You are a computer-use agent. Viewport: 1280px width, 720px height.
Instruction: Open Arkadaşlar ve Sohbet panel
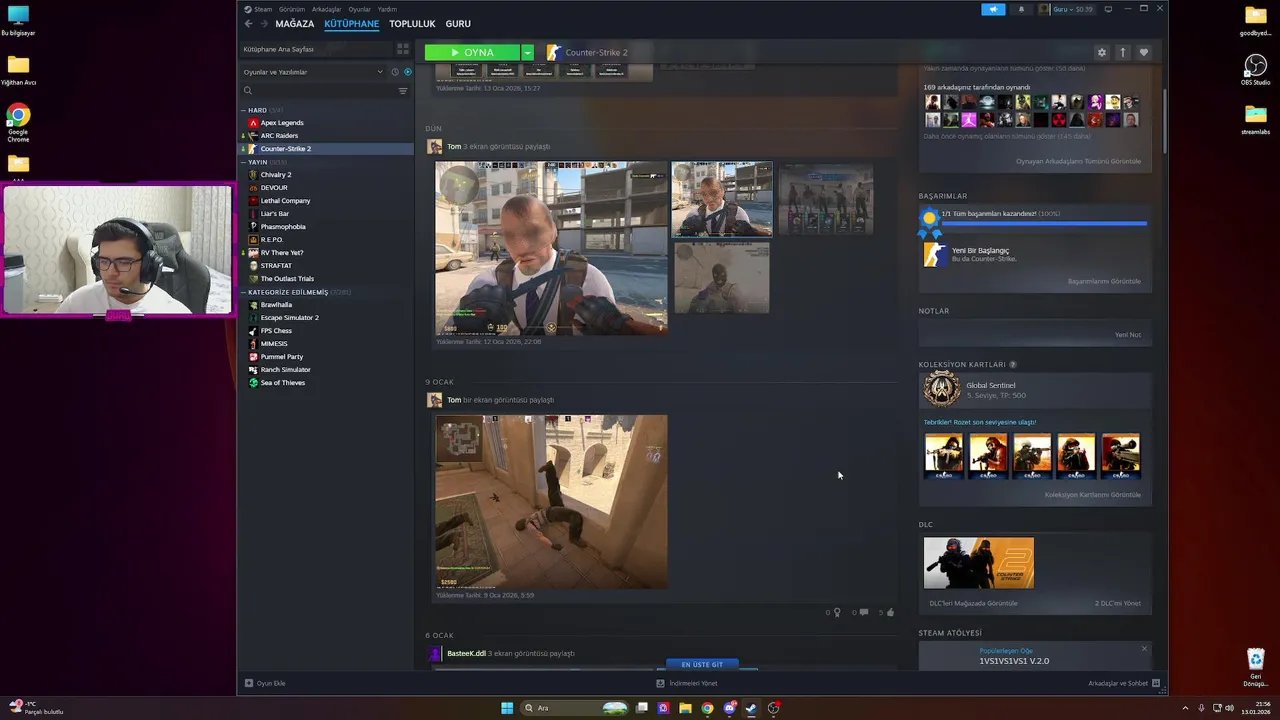tap(1124, 684)
